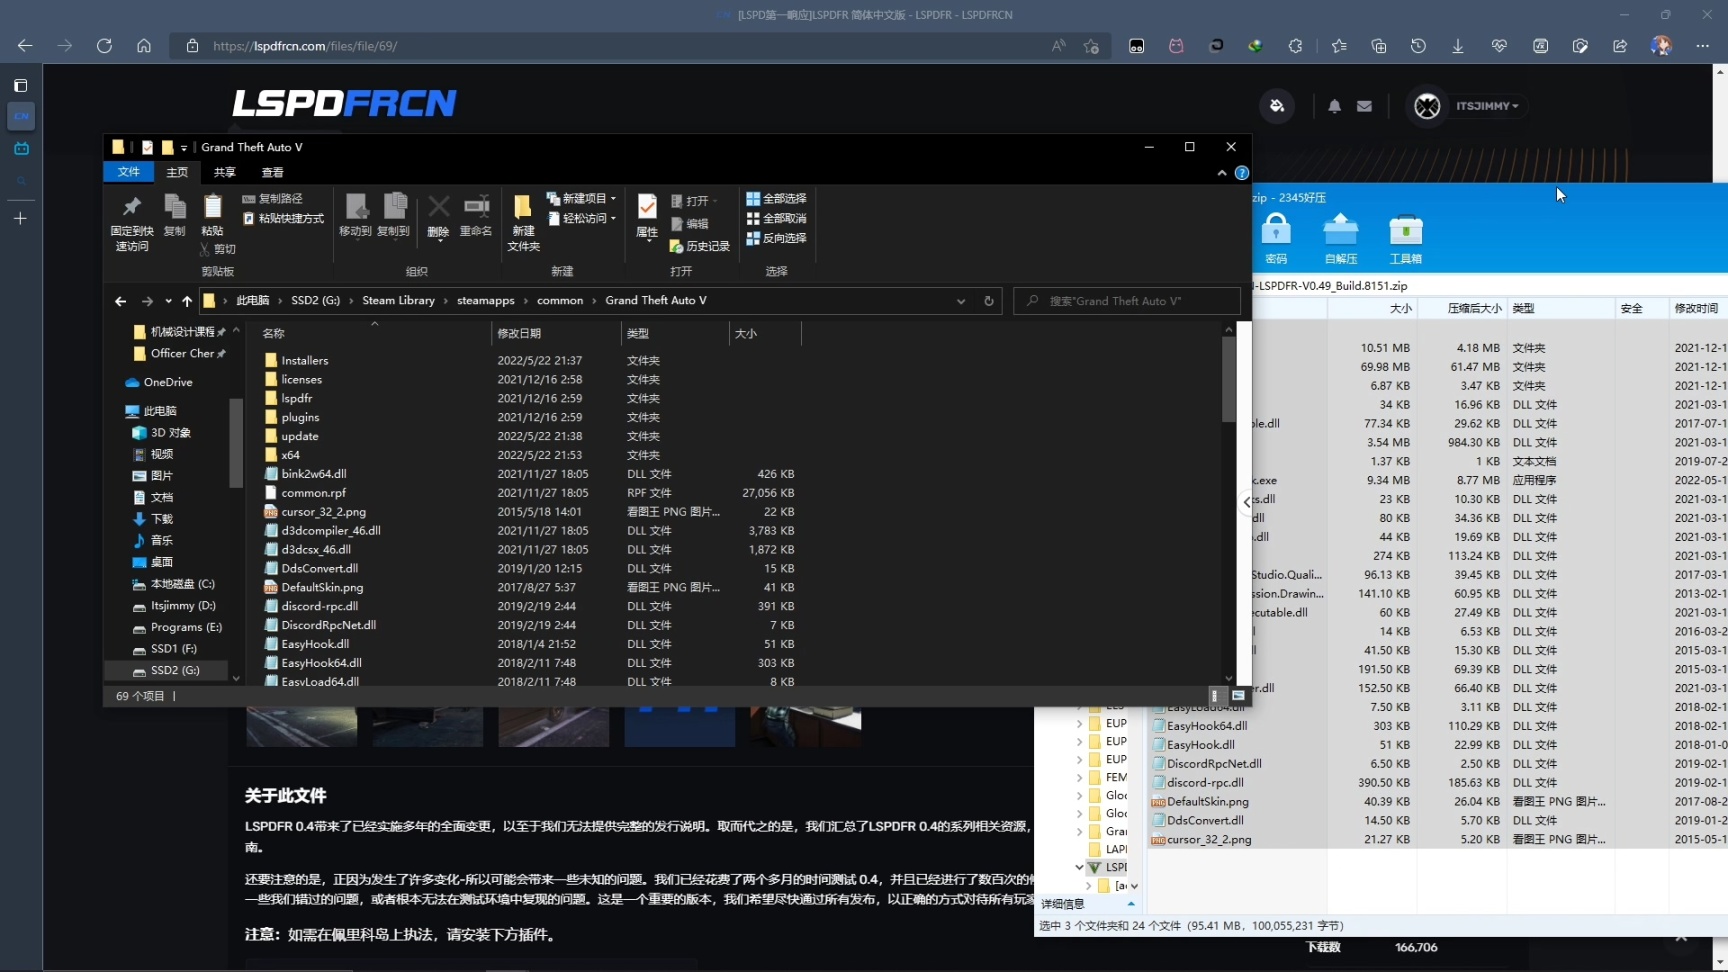Click Edit (编辑) in ribbon
Screen dimensions: 1728x972
[x=690, y=224]
